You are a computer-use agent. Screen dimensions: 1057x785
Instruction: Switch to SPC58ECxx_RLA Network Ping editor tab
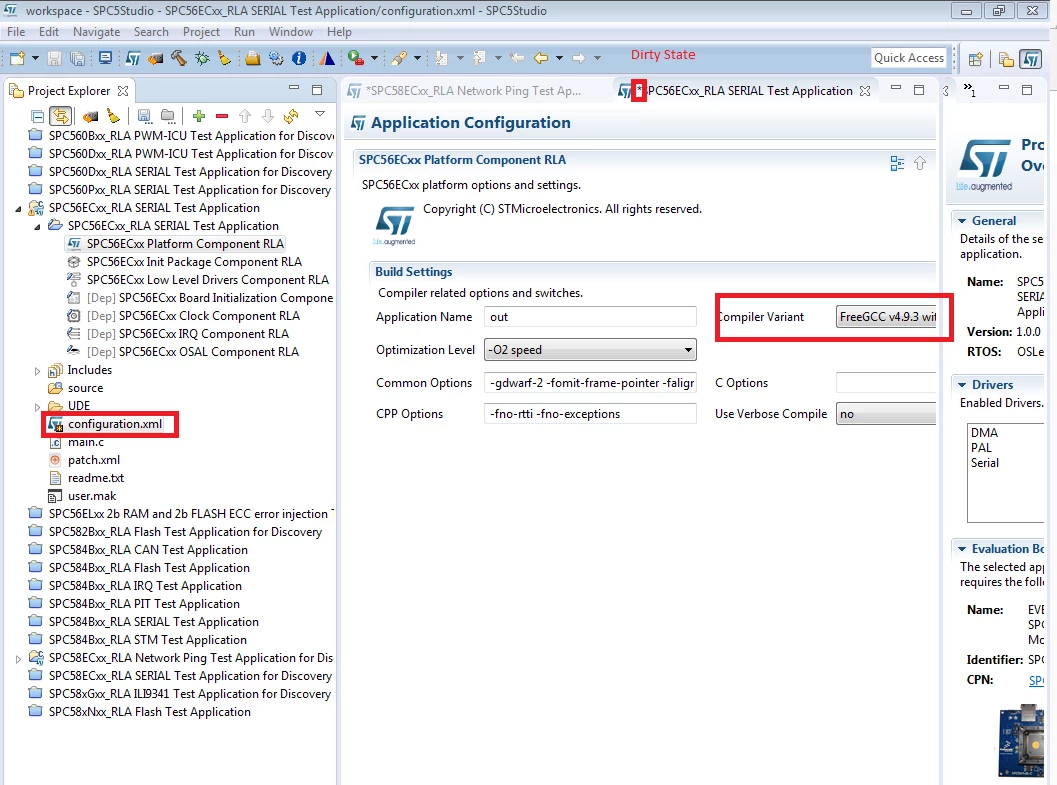[473, 91]
